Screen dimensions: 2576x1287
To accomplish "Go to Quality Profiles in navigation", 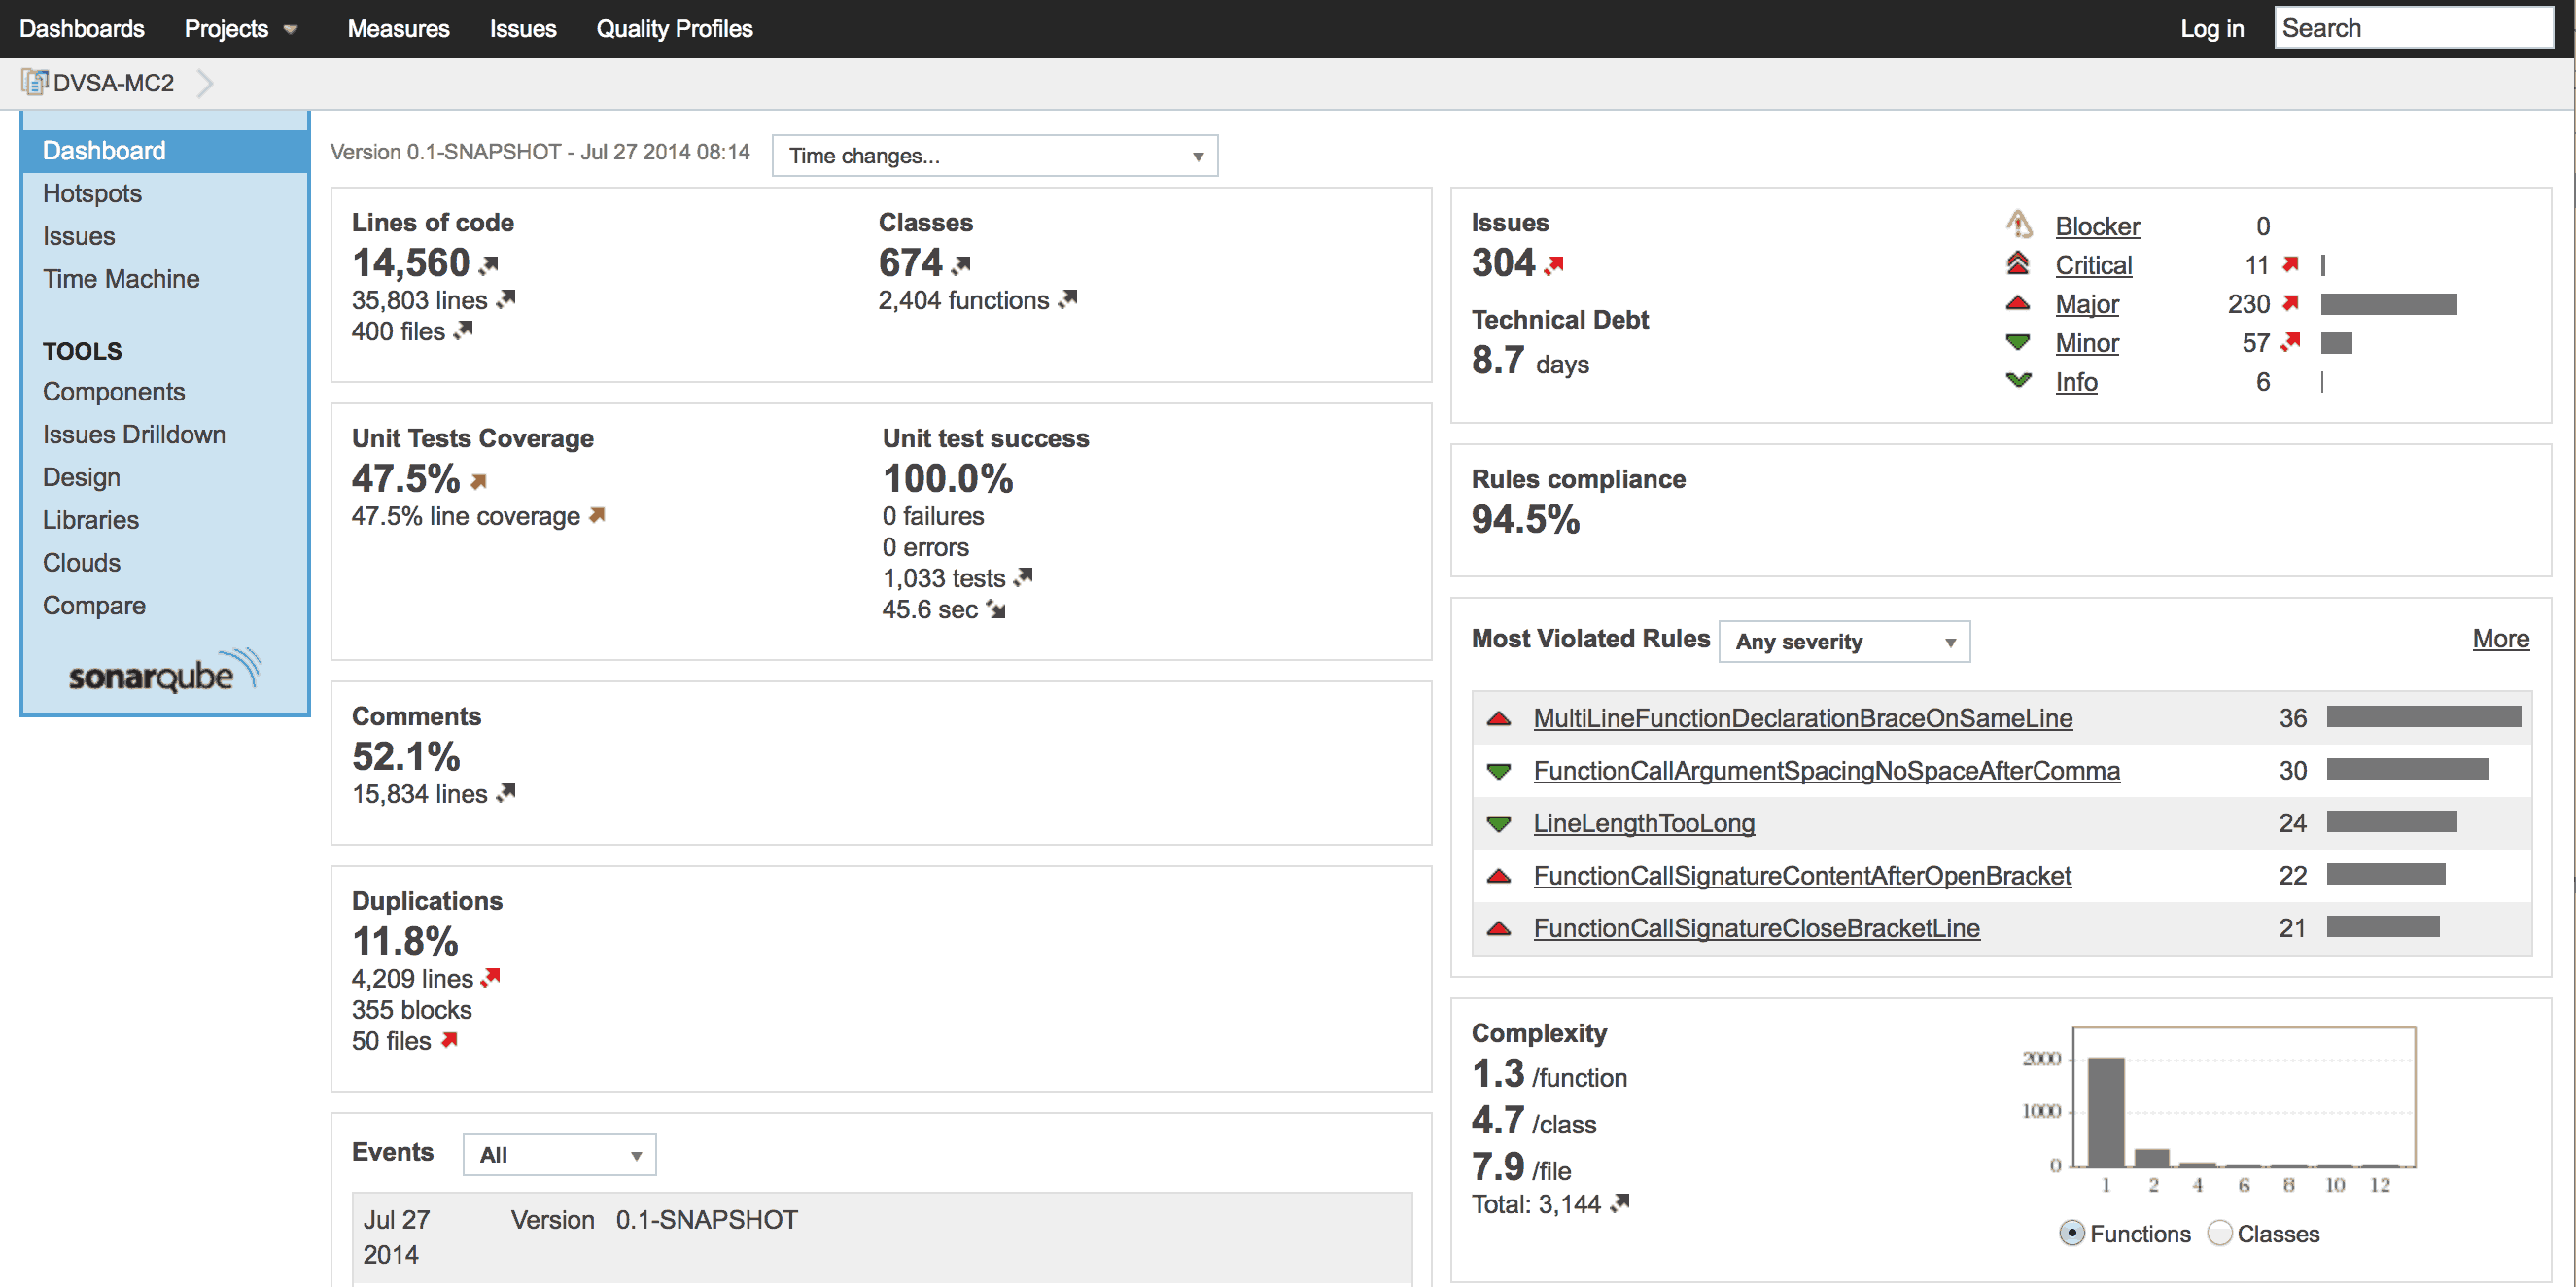I will (x=674, y=28).
